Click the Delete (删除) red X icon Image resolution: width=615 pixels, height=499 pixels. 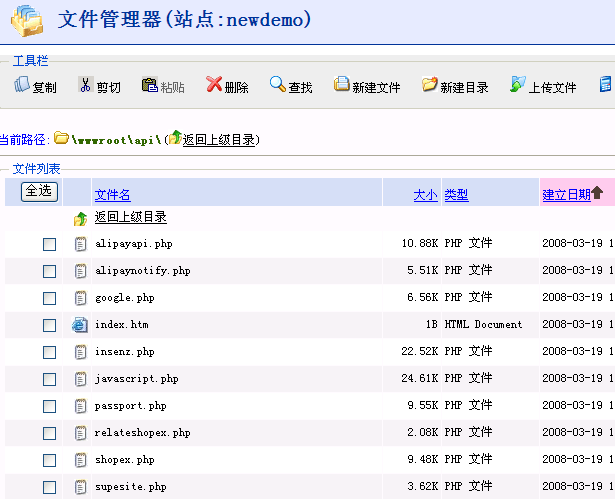[x=214, y=86]
